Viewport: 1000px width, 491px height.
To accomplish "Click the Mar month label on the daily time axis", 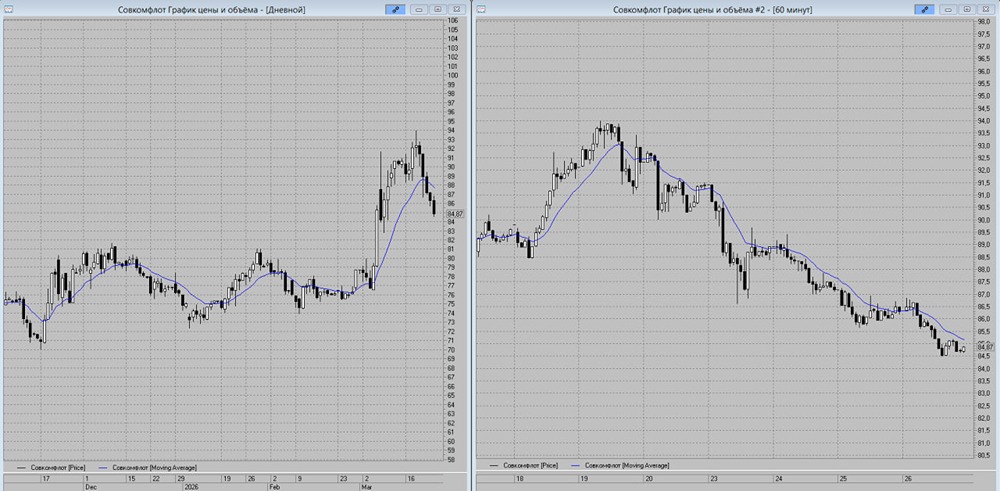I will [367, 486].
